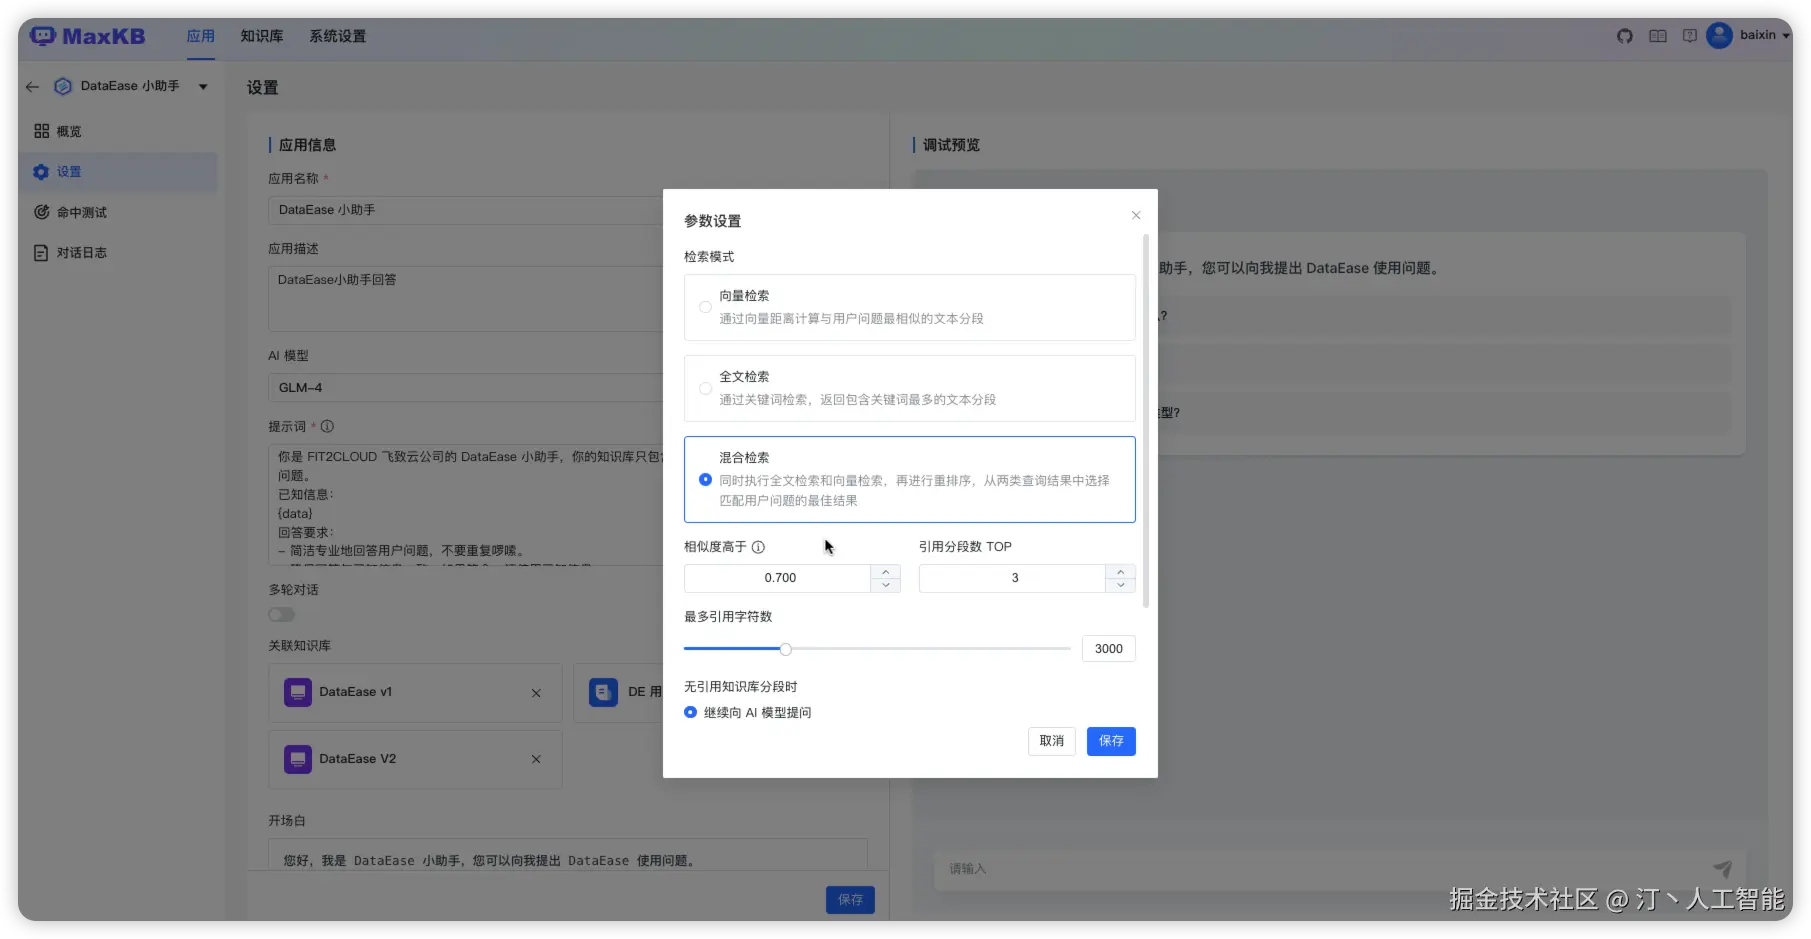Click the help forum icon in header
This screenshot has height=939, width=1811.
1690,36
